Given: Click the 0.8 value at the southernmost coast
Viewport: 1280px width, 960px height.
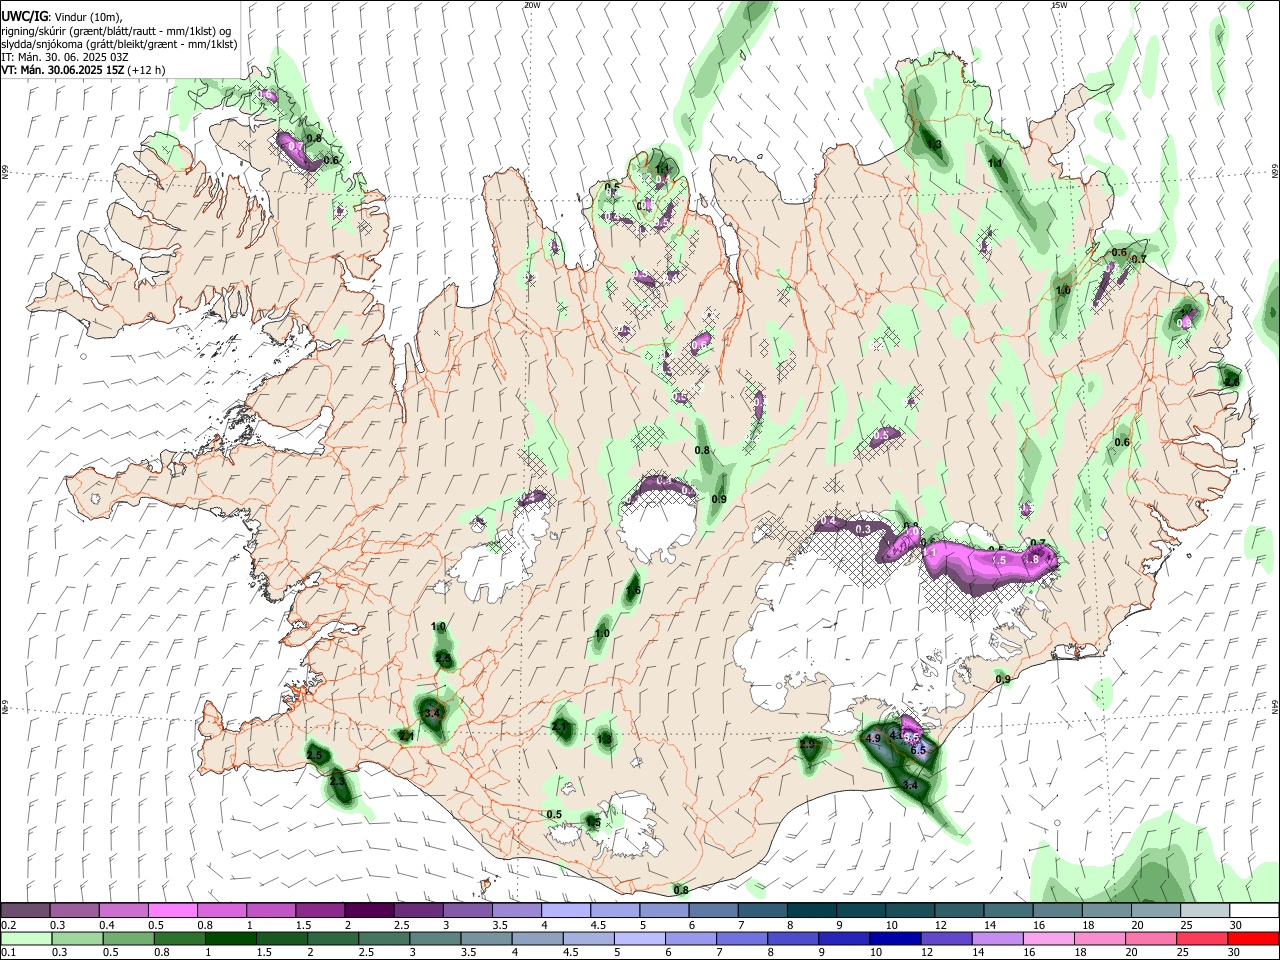Looking at the screenshot, I should click(x=681, y=890).
